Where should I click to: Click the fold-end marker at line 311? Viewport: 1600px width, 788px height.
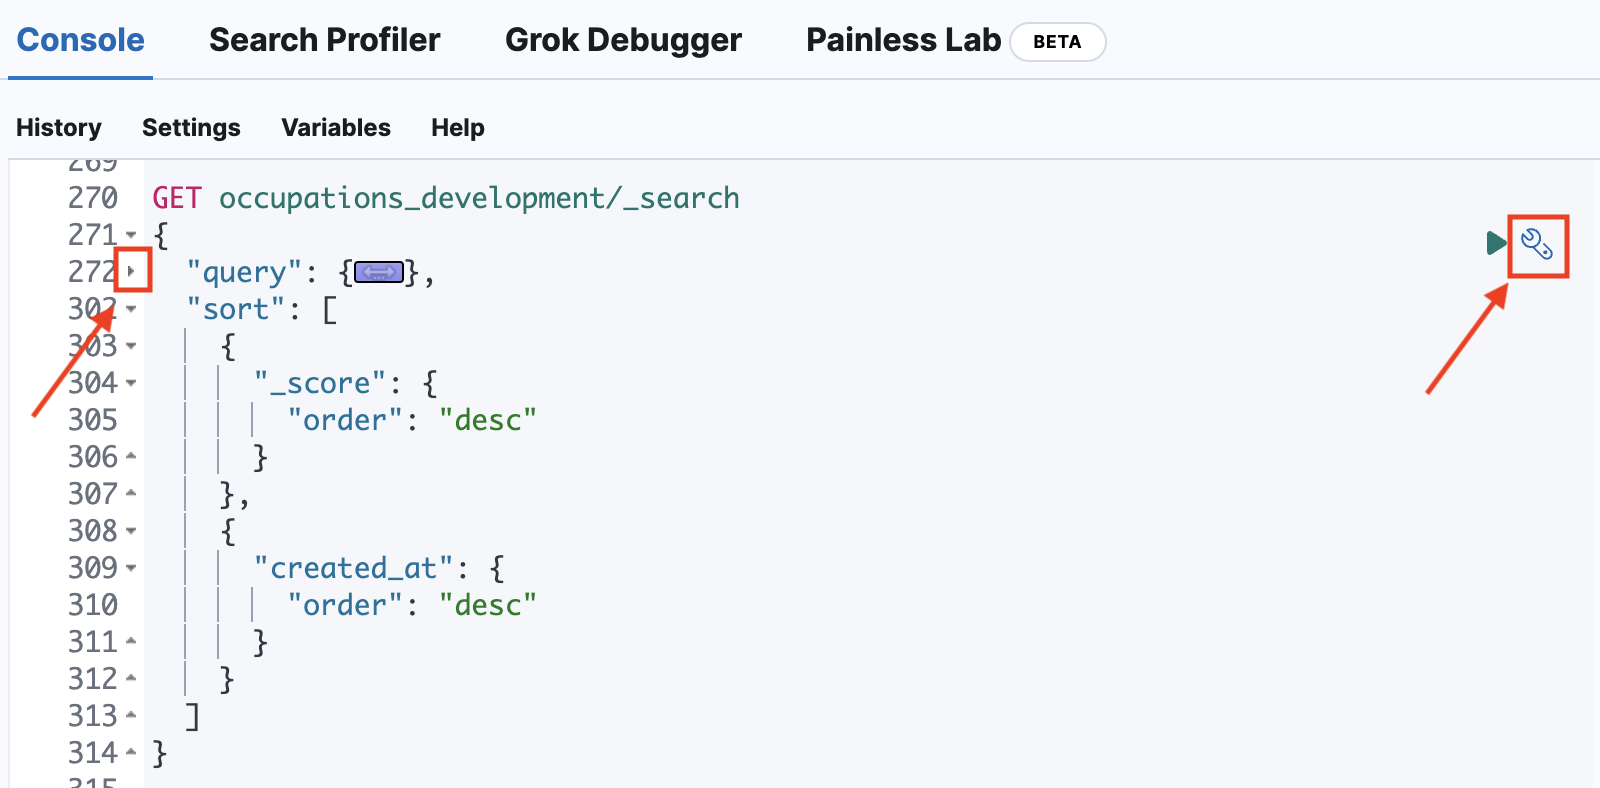tap(131, 642)
